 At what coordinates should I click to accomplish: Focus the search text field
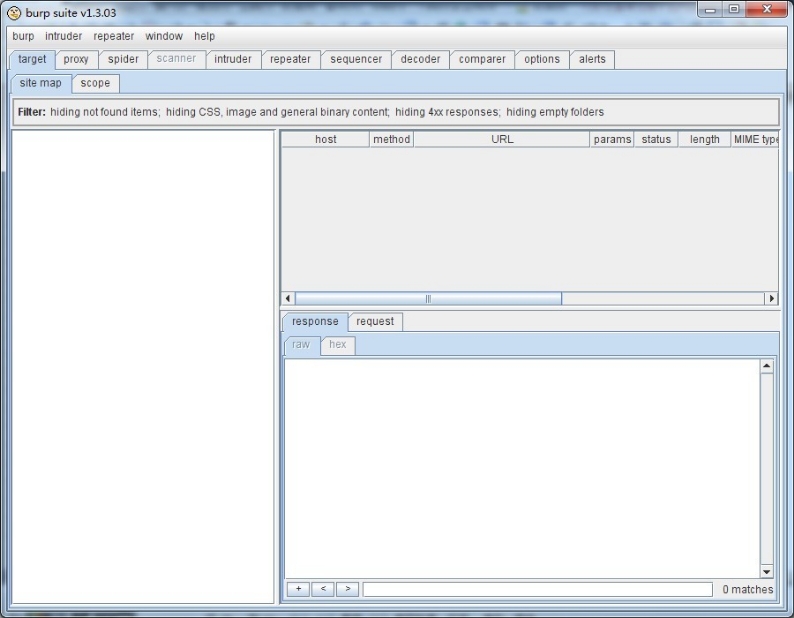tap(538, 590)
